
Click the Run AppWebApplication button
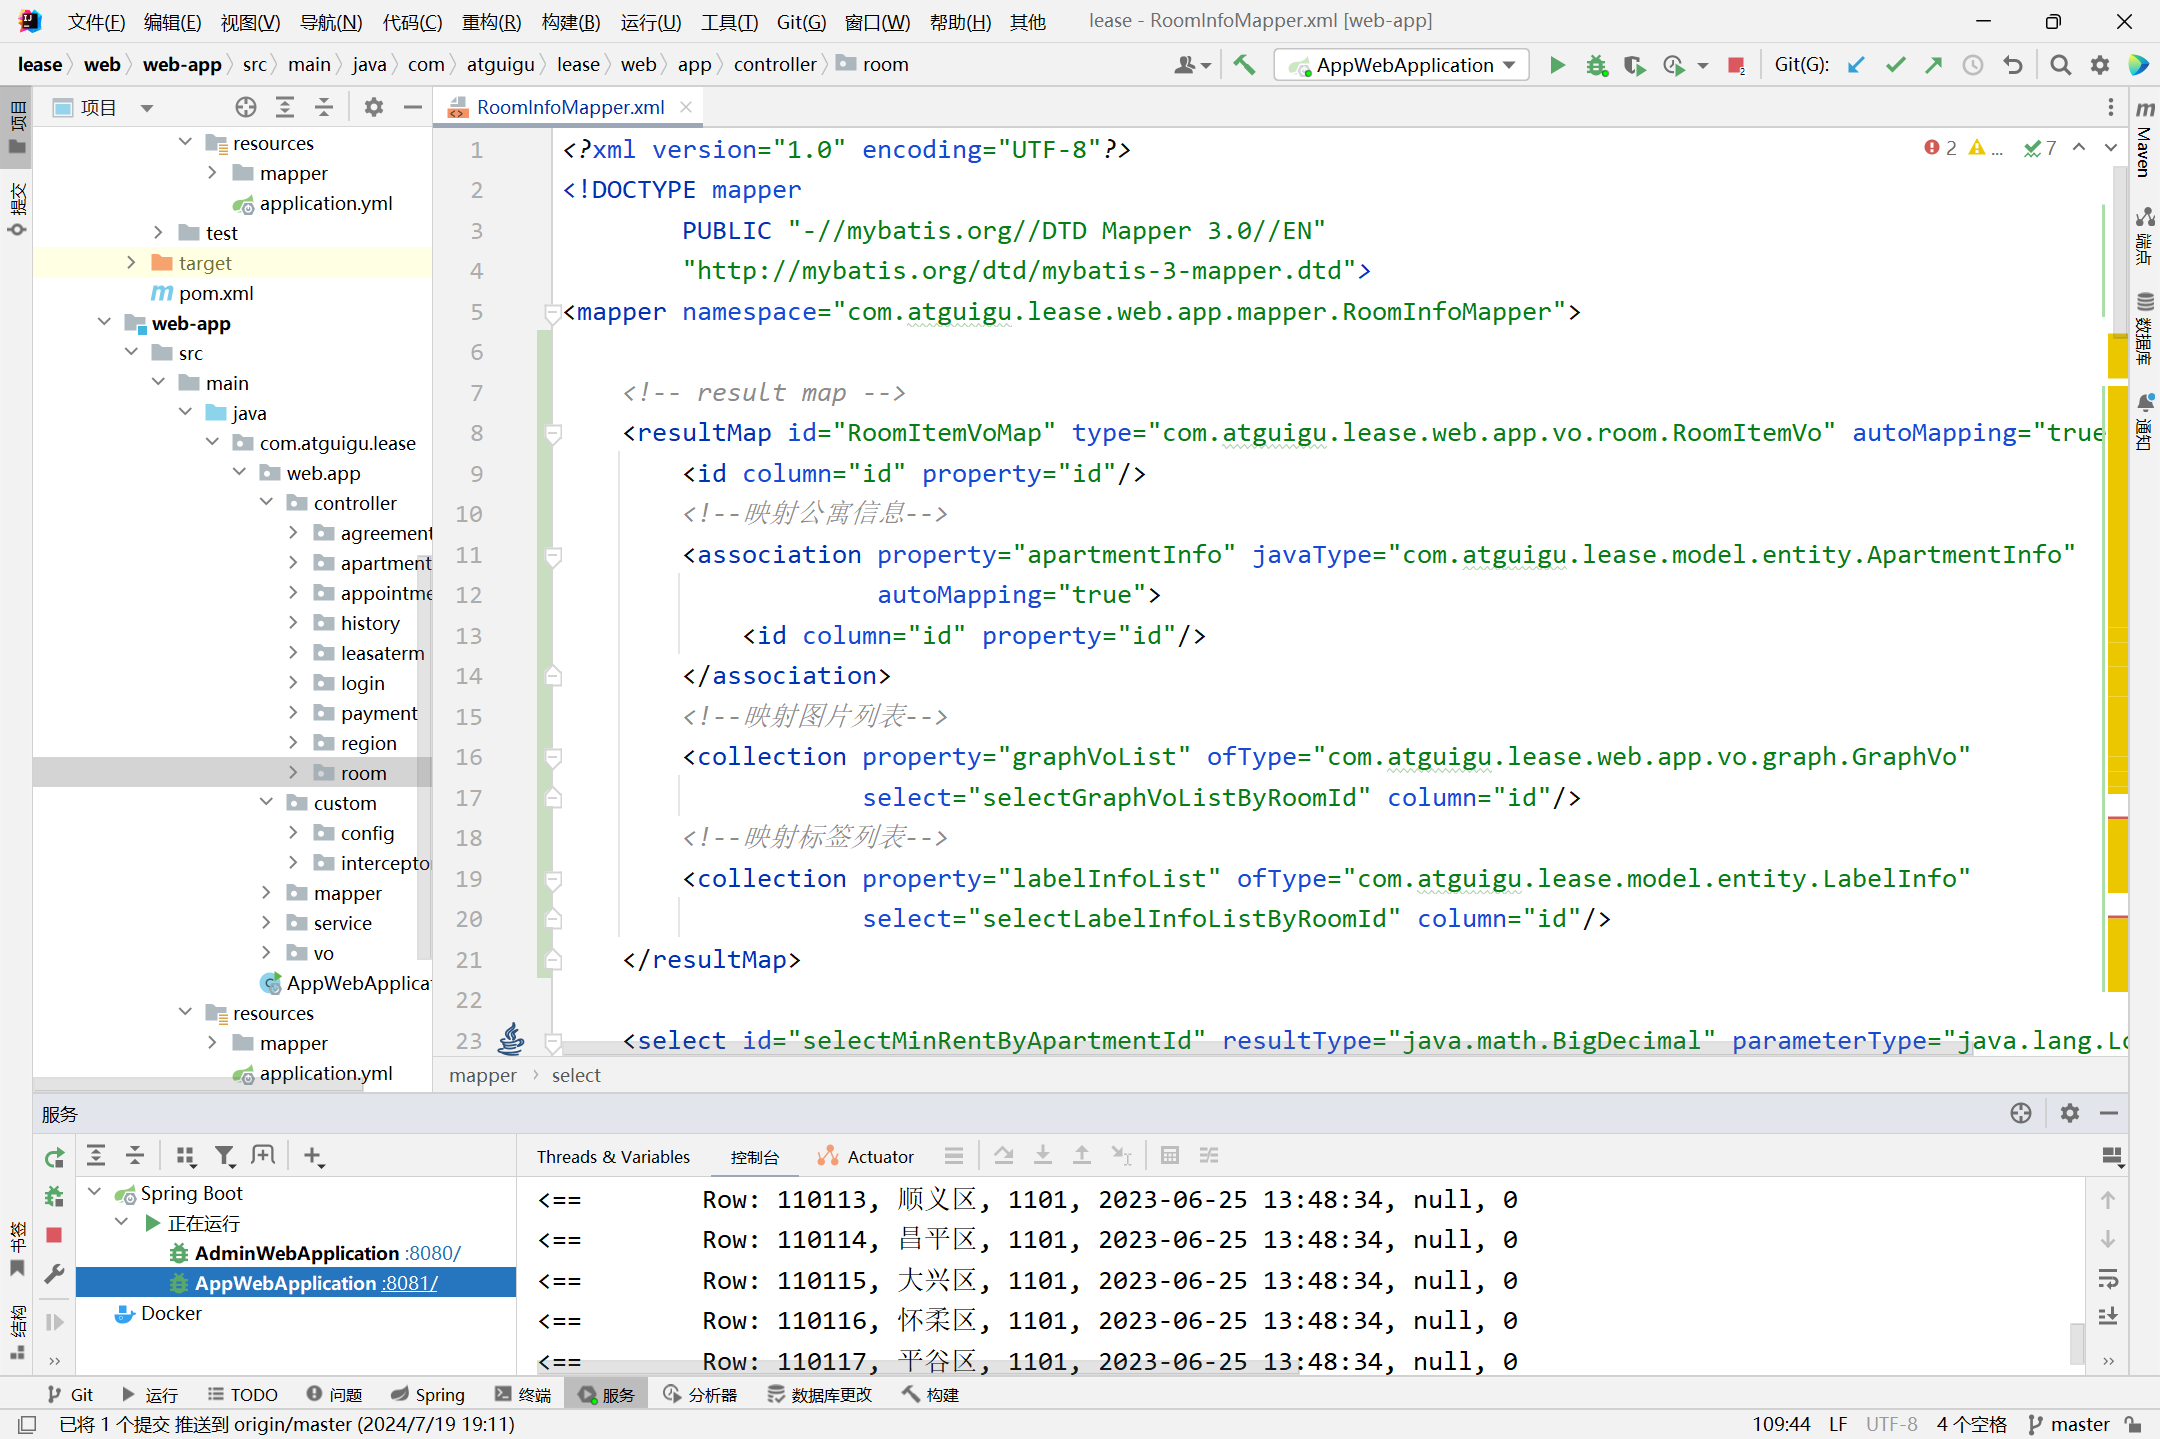point(1555,64)
